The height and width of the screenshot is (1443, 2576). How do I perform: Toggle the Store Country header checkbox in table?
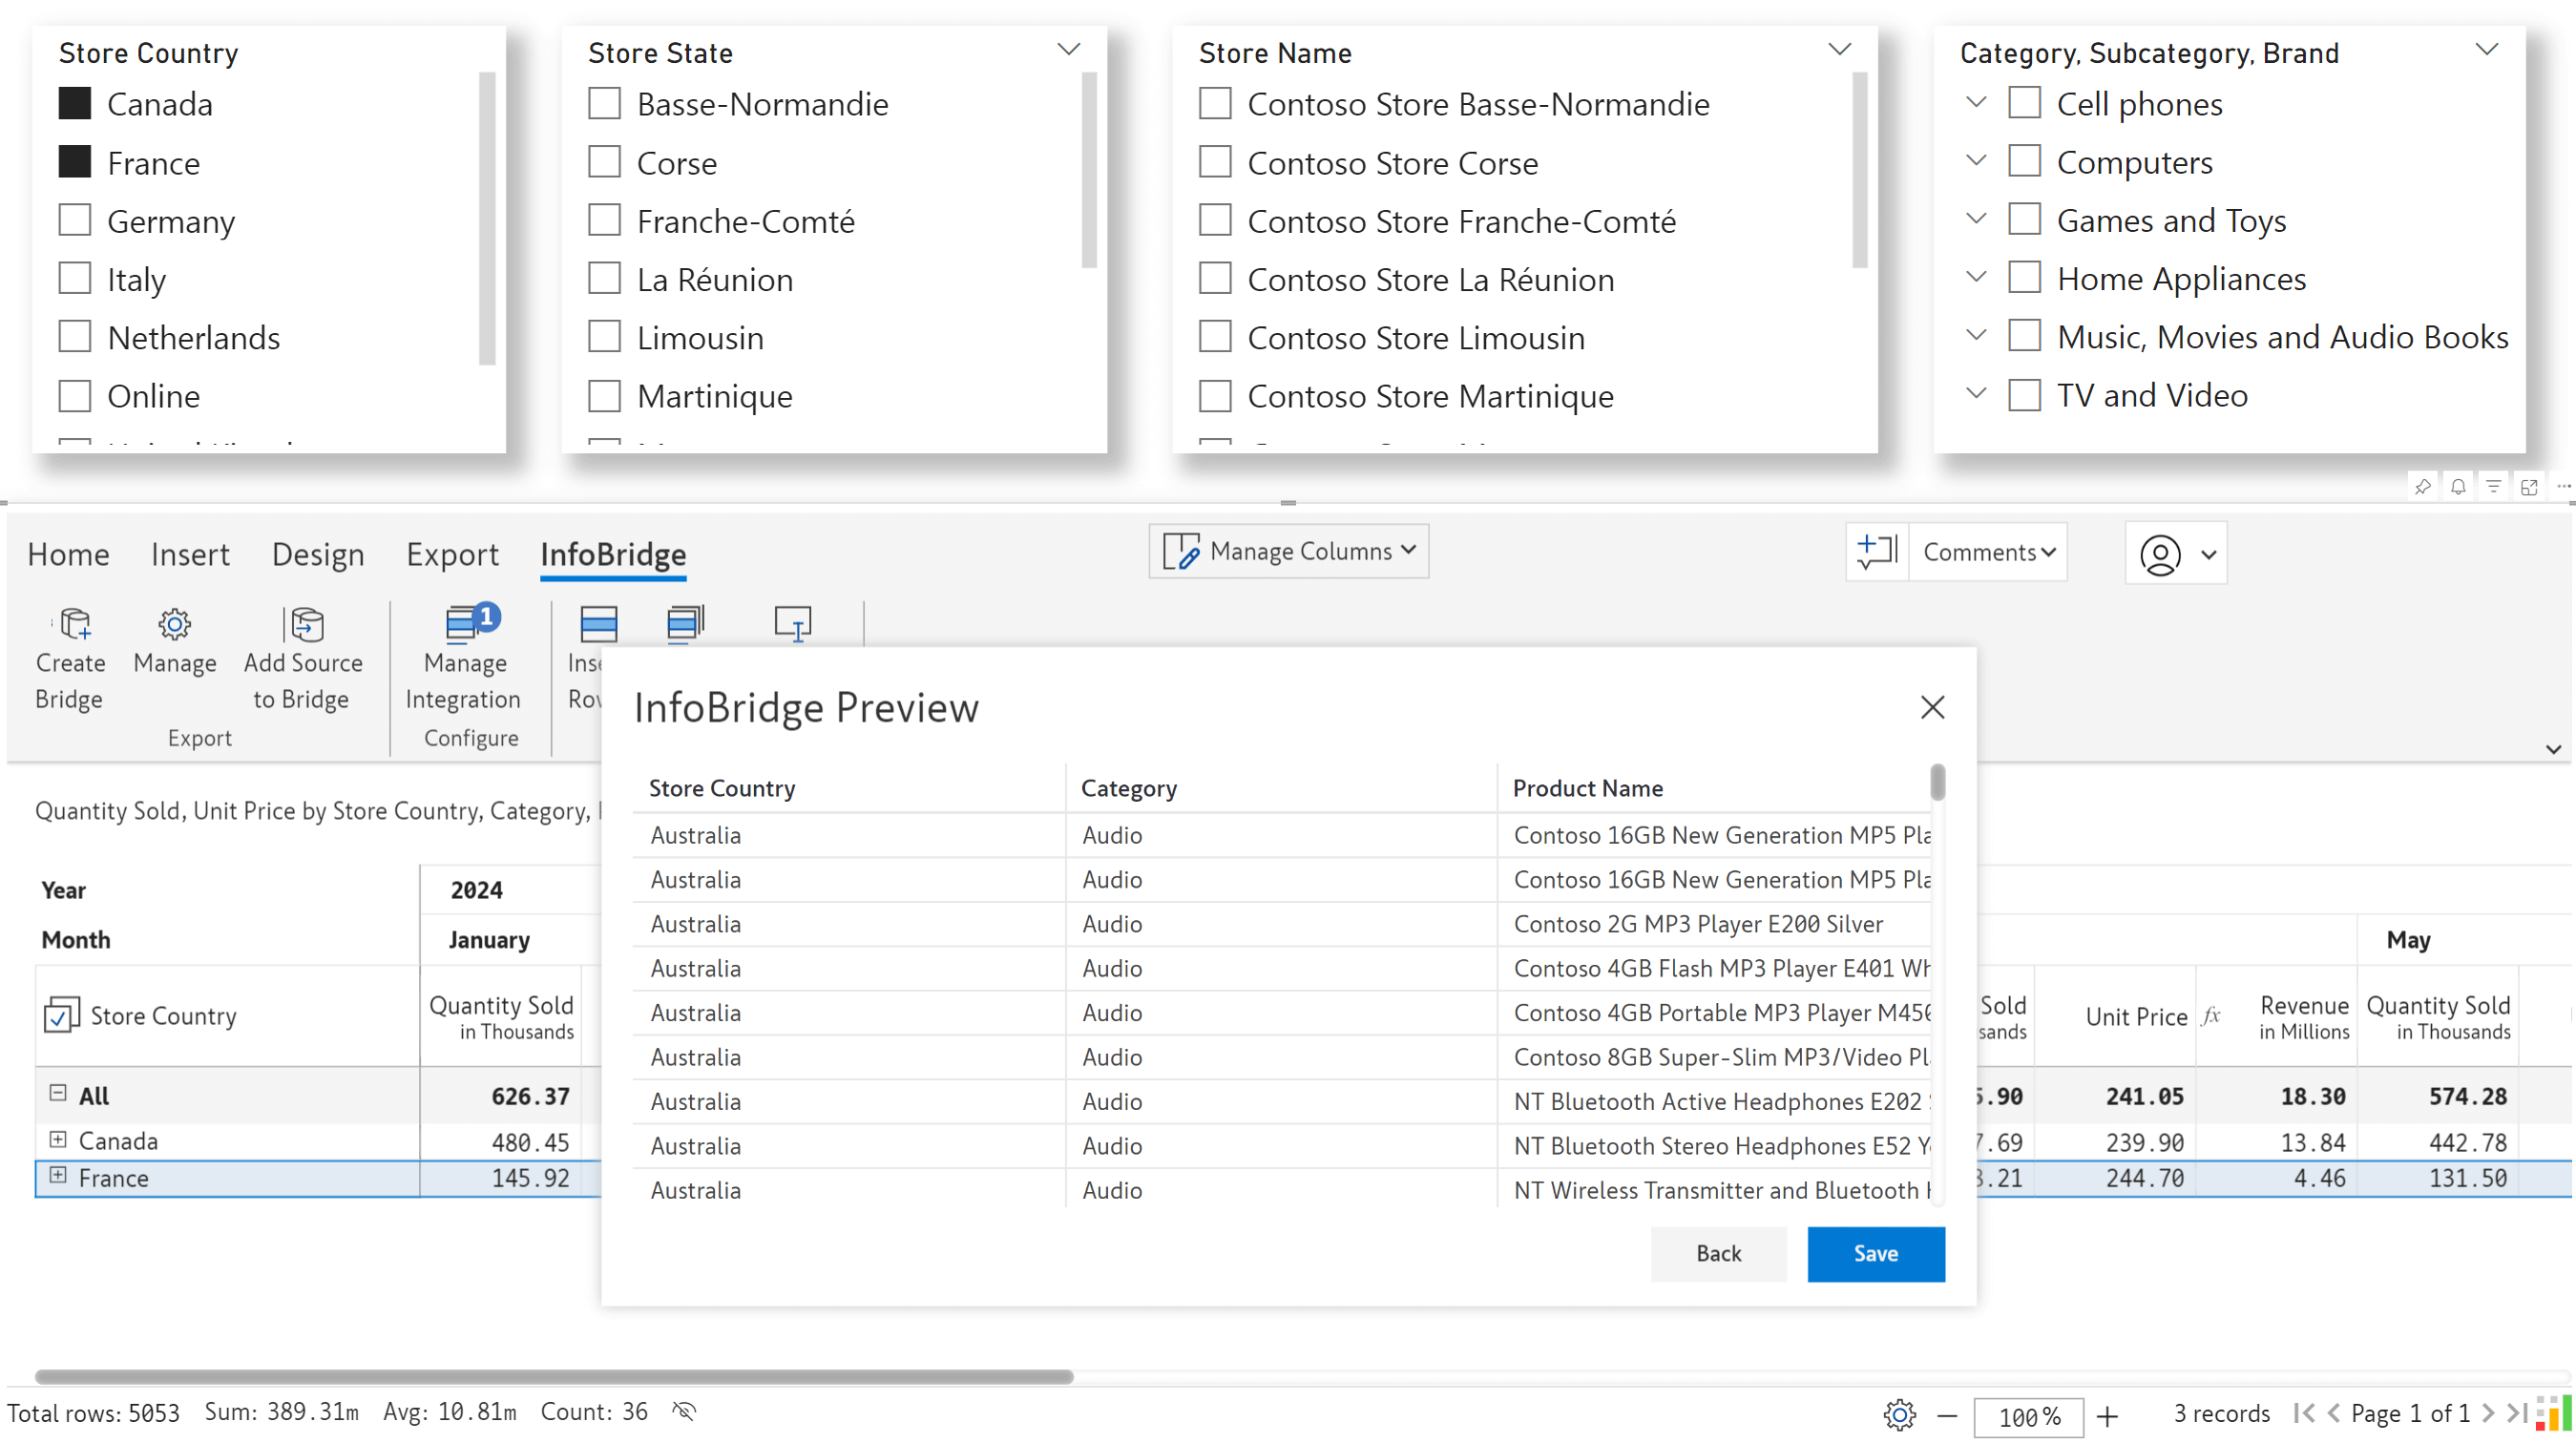[61, 1015]
